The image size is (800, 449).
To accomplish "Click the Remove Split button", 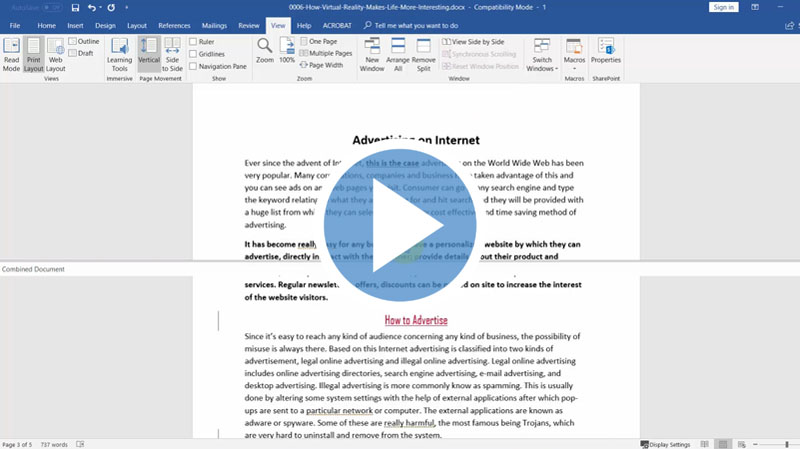I will click(x=424, y=54).
